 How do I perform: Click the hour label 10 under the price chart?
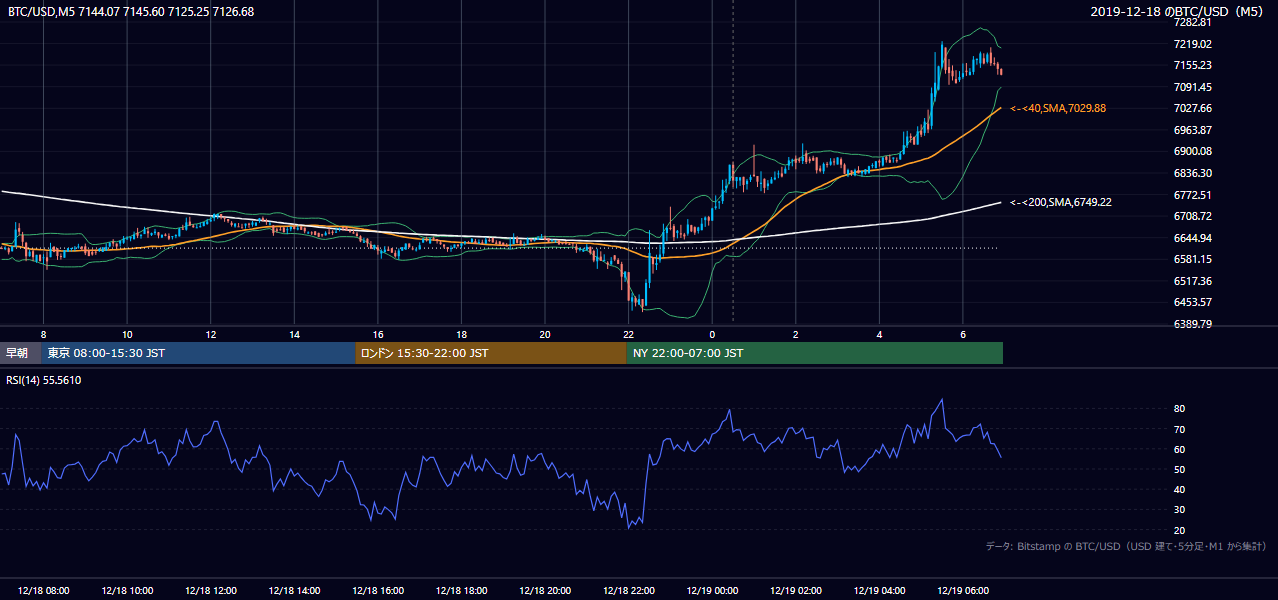pos(127,334)
